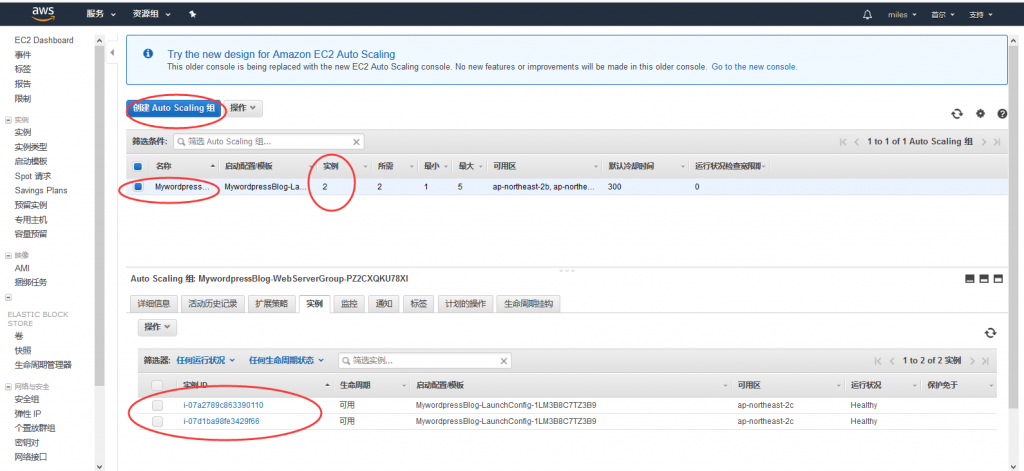Open the 支持 support dropdown
This screenshot has width=1024, height=471.
(980, 14)
